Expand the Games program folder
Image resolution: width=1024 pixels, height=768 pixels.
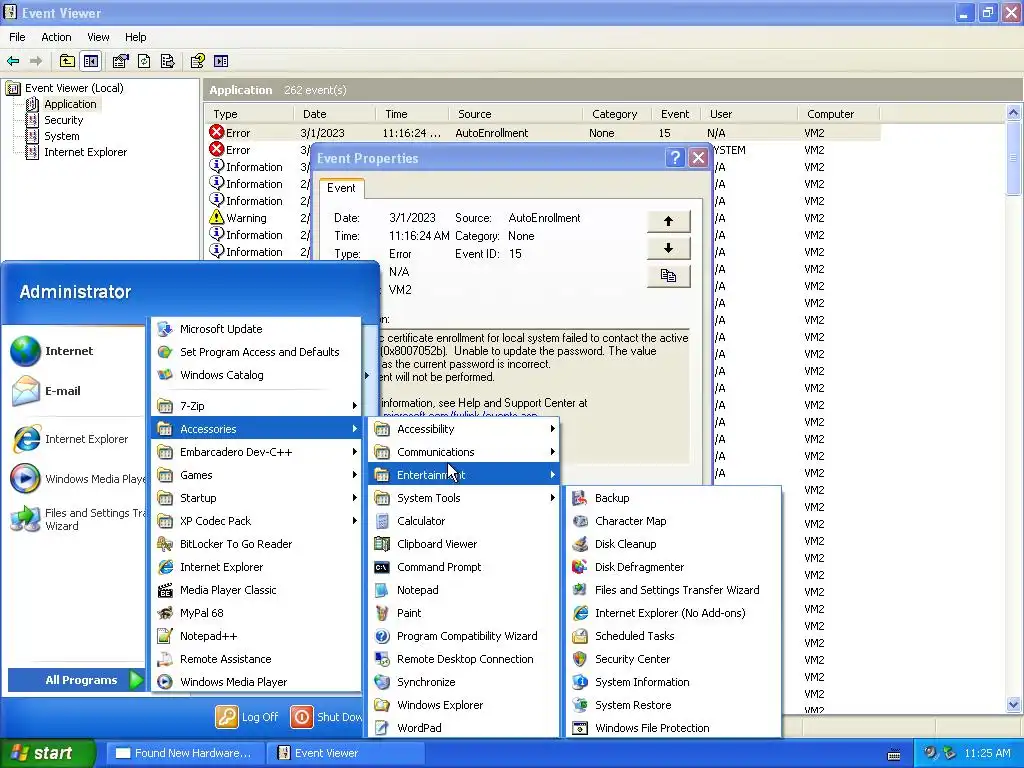[x=256, y=475]
